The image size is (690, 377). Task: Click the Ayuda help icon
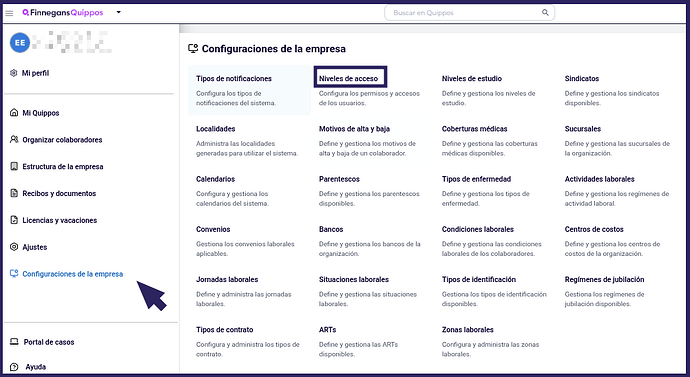14,366
